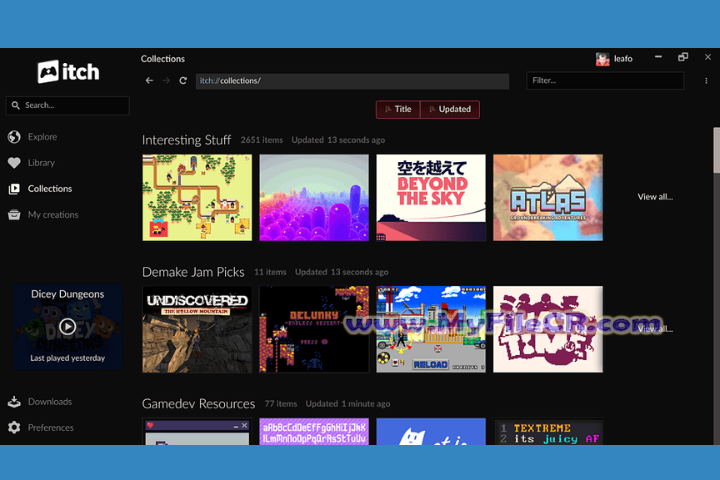Open the blue cat logo thumbnail
The height and width of the screenshot is (480, 720).
(431, 431)
